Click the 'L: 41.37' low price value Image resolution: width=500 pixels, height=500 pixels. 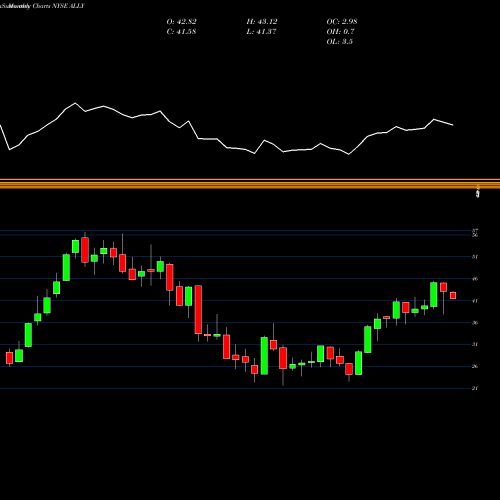[x=261, y=32]
